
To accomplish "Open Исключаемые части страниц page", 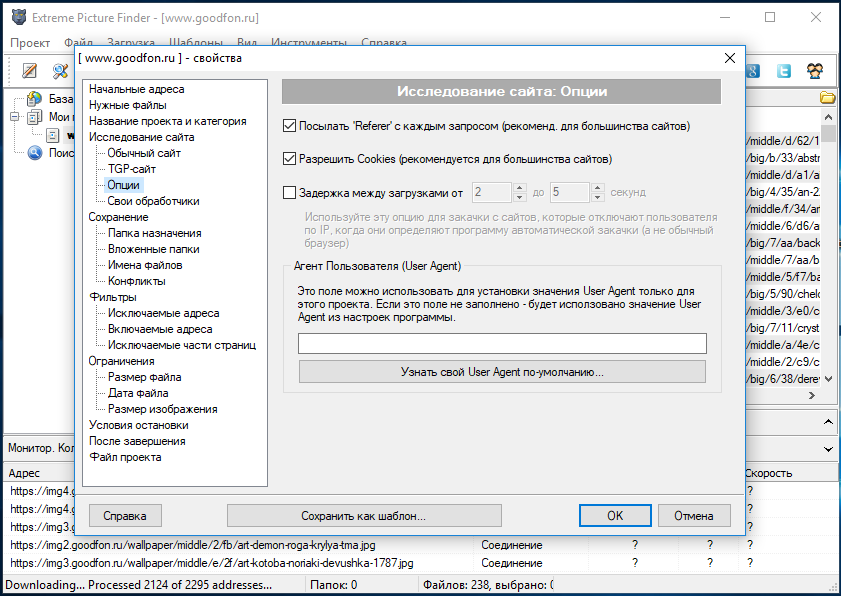I will [182, 345].
